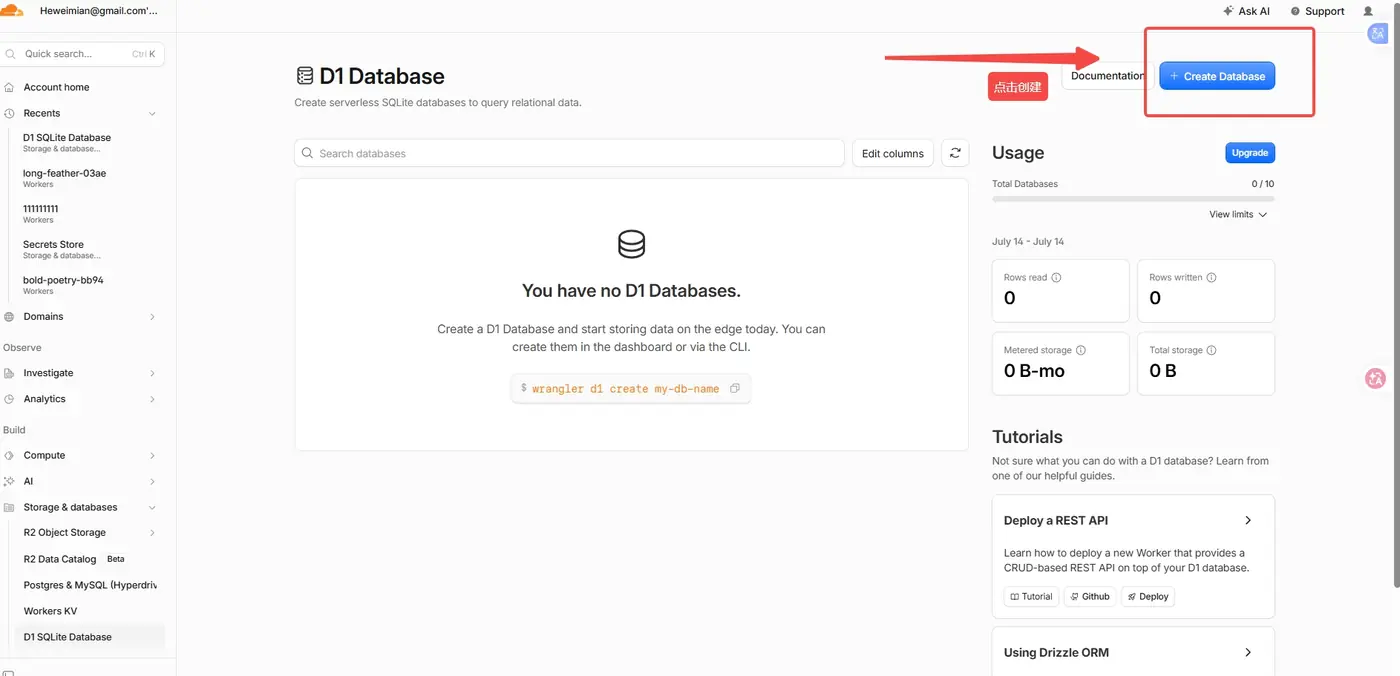
Task: Click the Analytics chart icon
Action: [9, 399]
